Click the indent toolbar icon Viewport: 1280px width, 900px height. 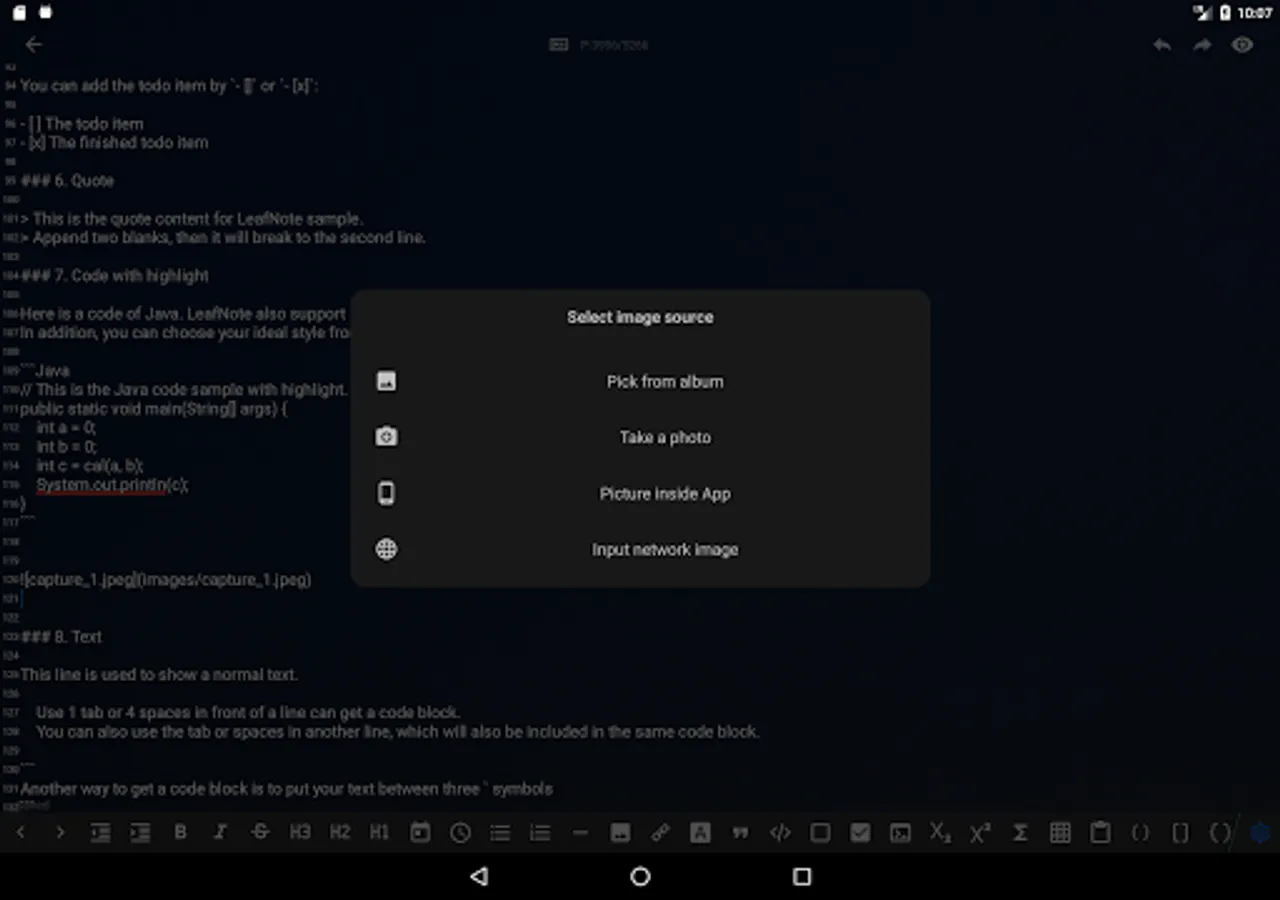point(140,832)
